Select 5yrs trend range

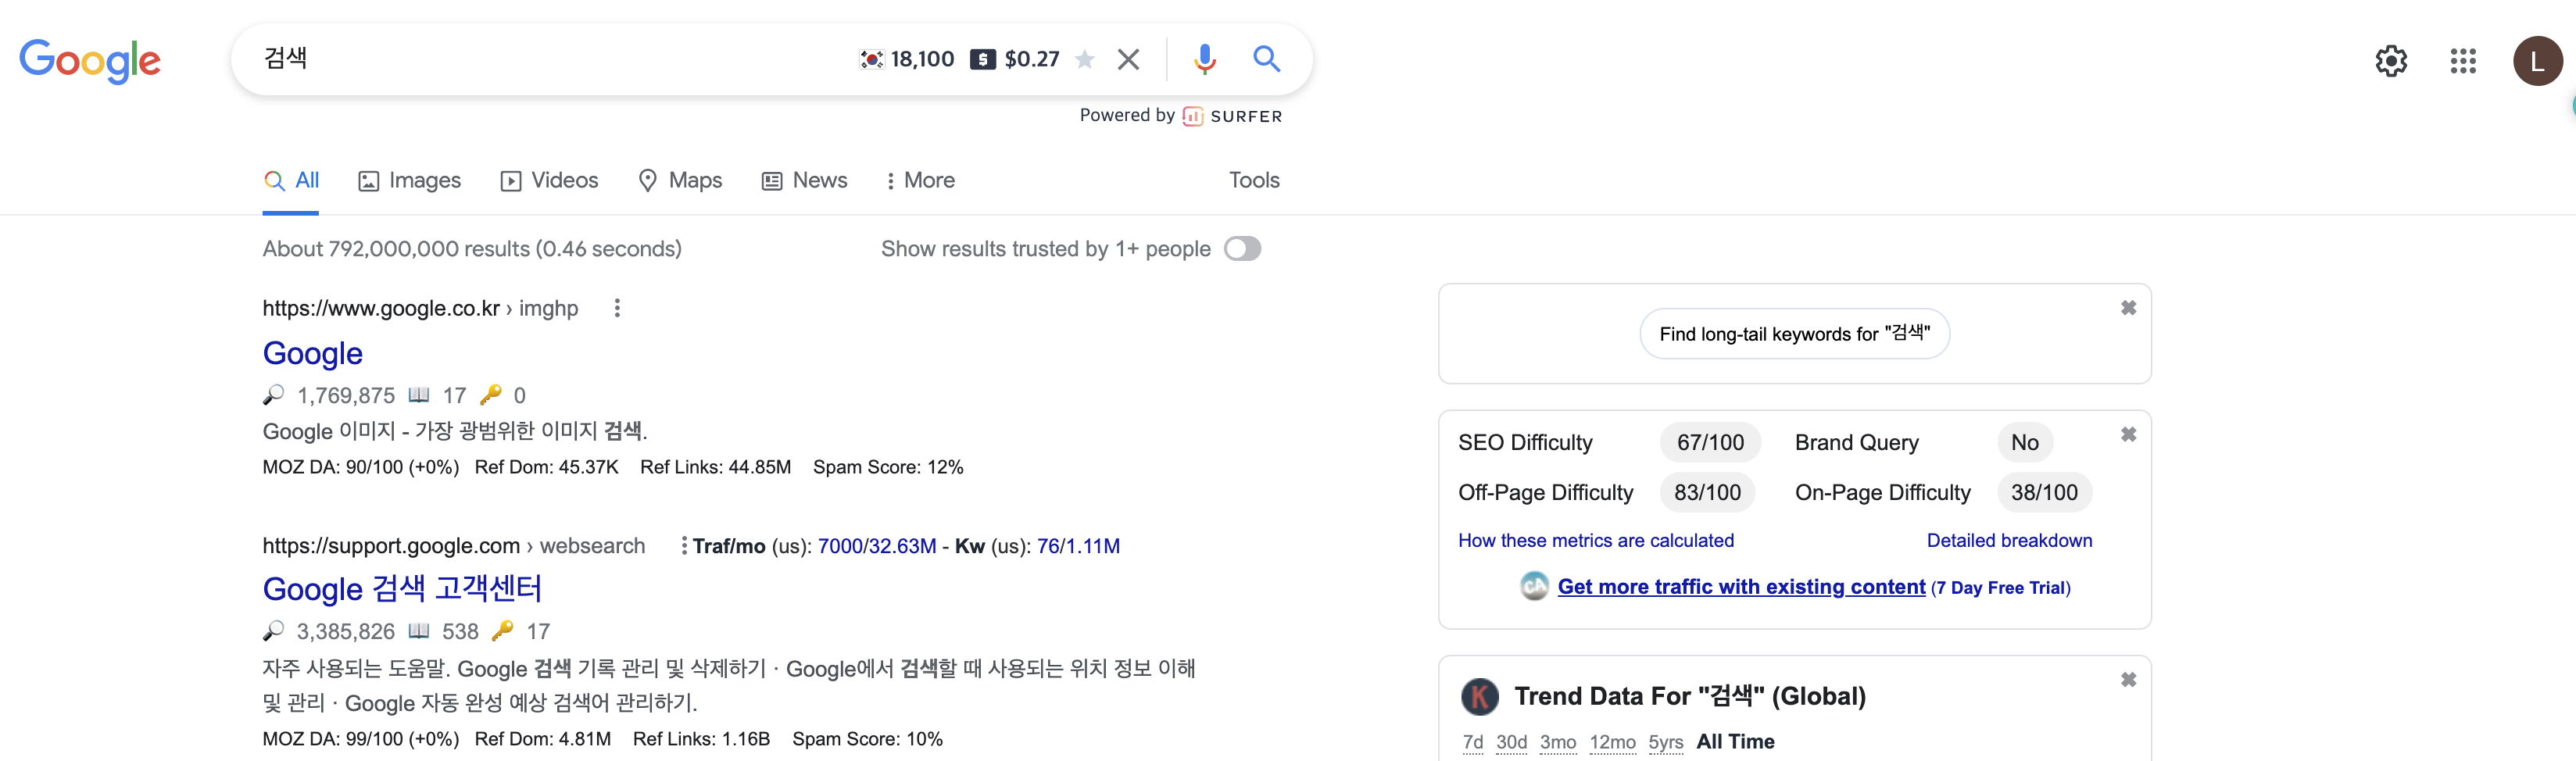coord(1665,742)
